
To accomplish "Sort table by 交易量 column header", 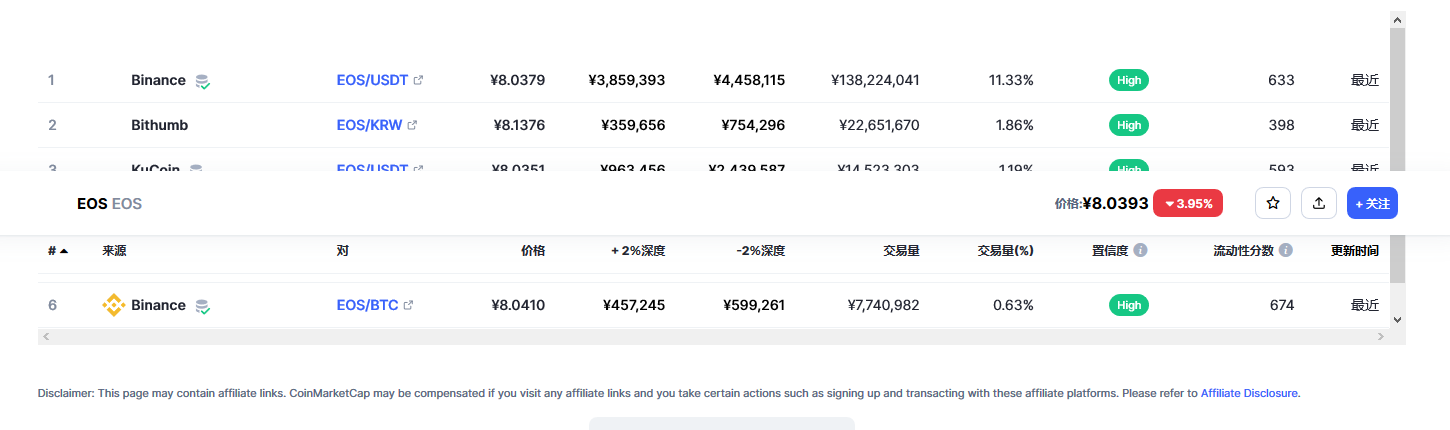I will pyautogui.click(x=901, y=251).
